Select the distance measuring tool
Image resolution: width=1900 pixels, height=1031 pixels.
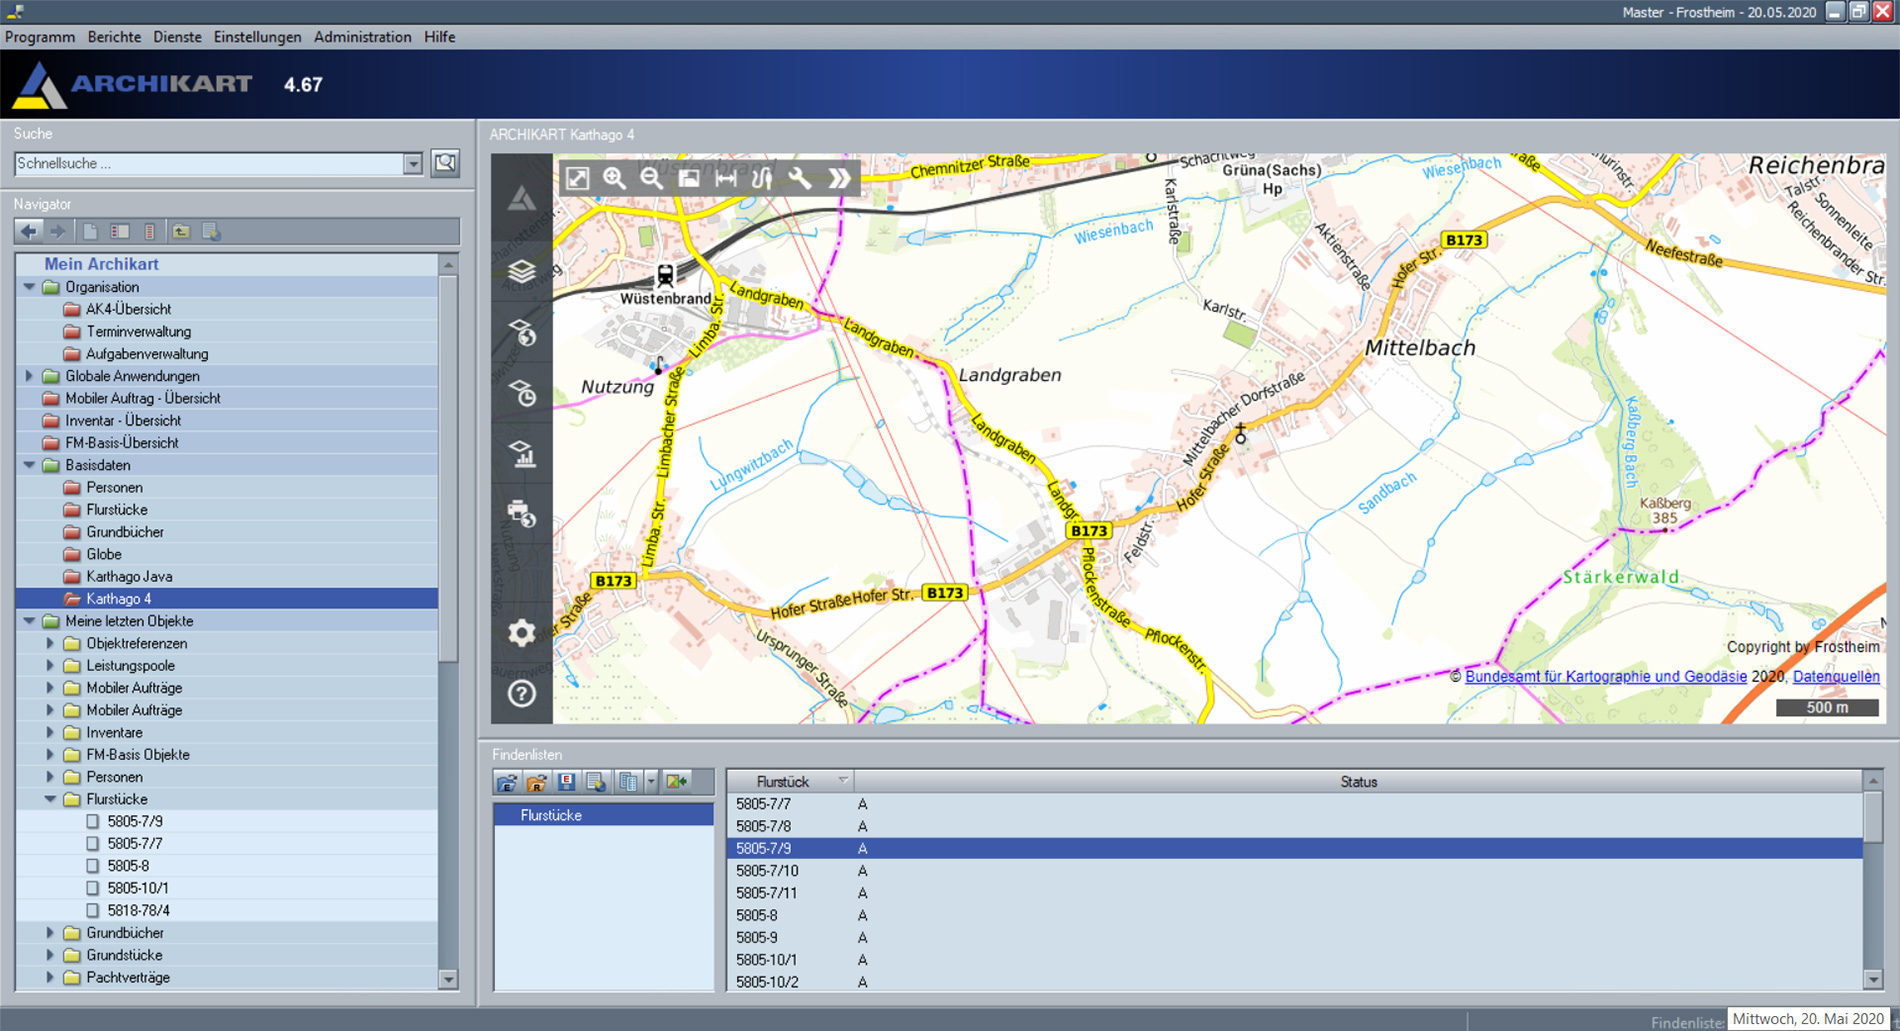[726, 179]
